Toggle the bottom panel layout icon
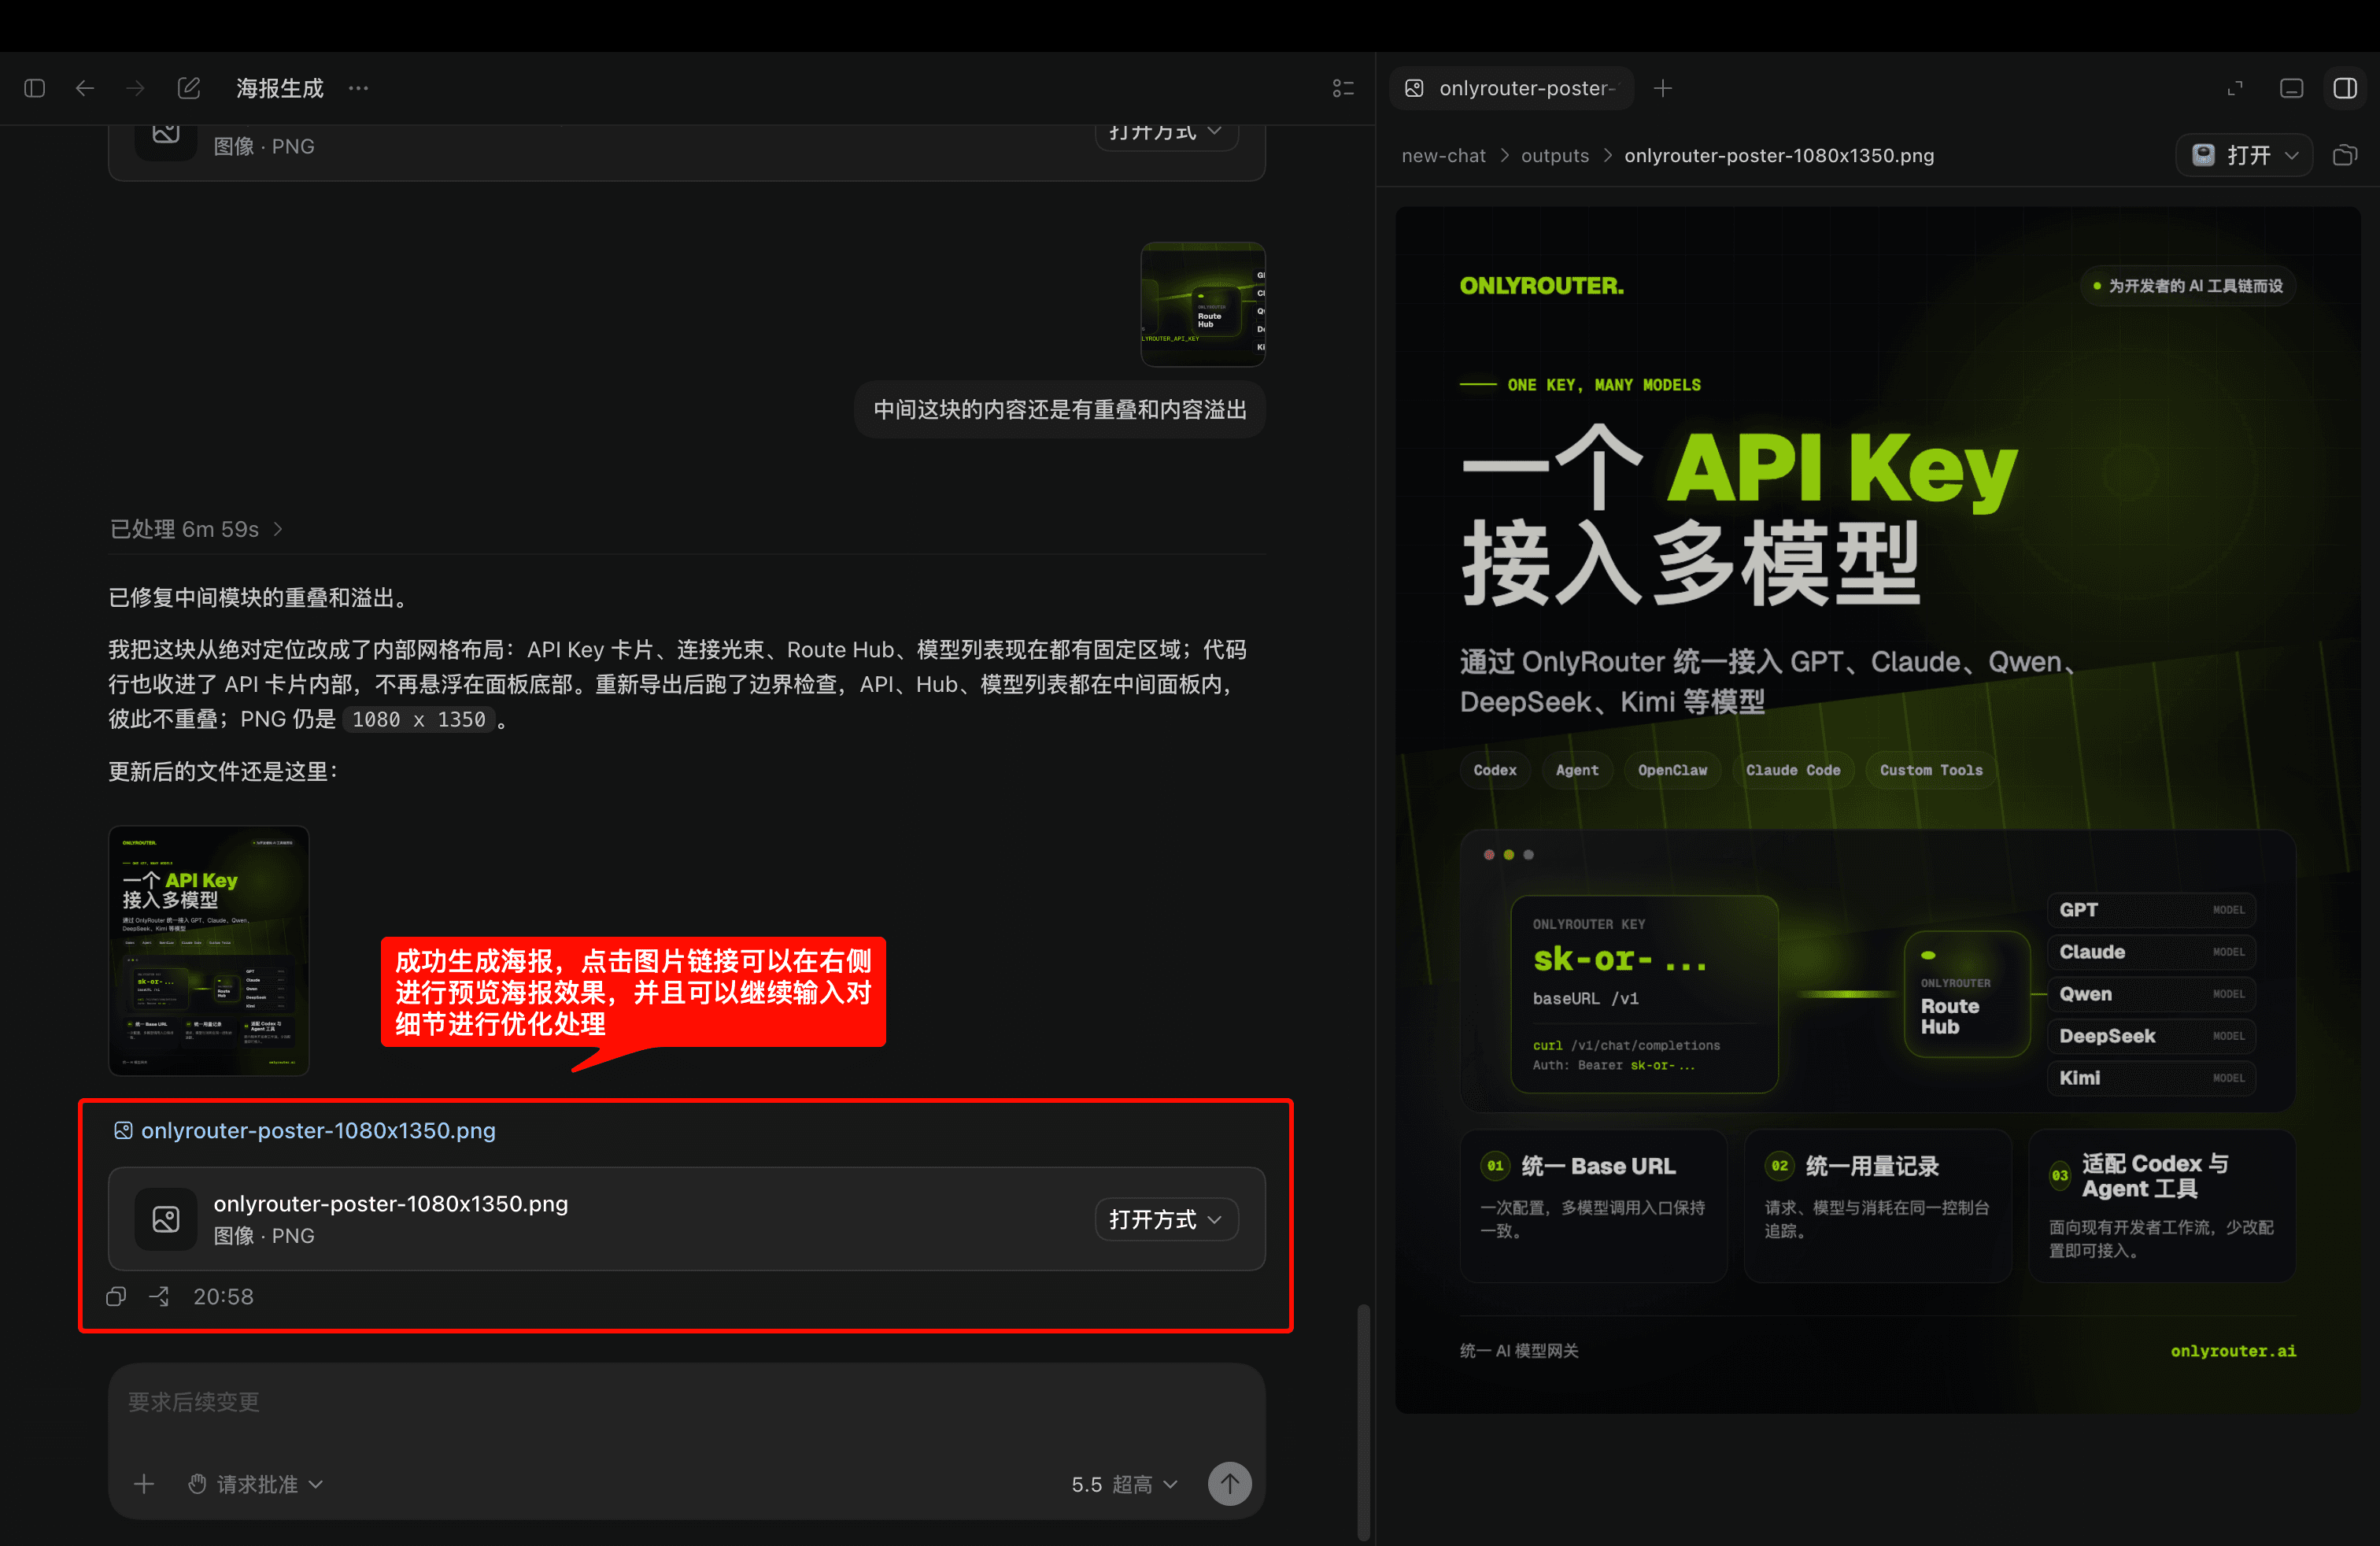The width and height of the screenshot is (2380, 1546). 2291,88
